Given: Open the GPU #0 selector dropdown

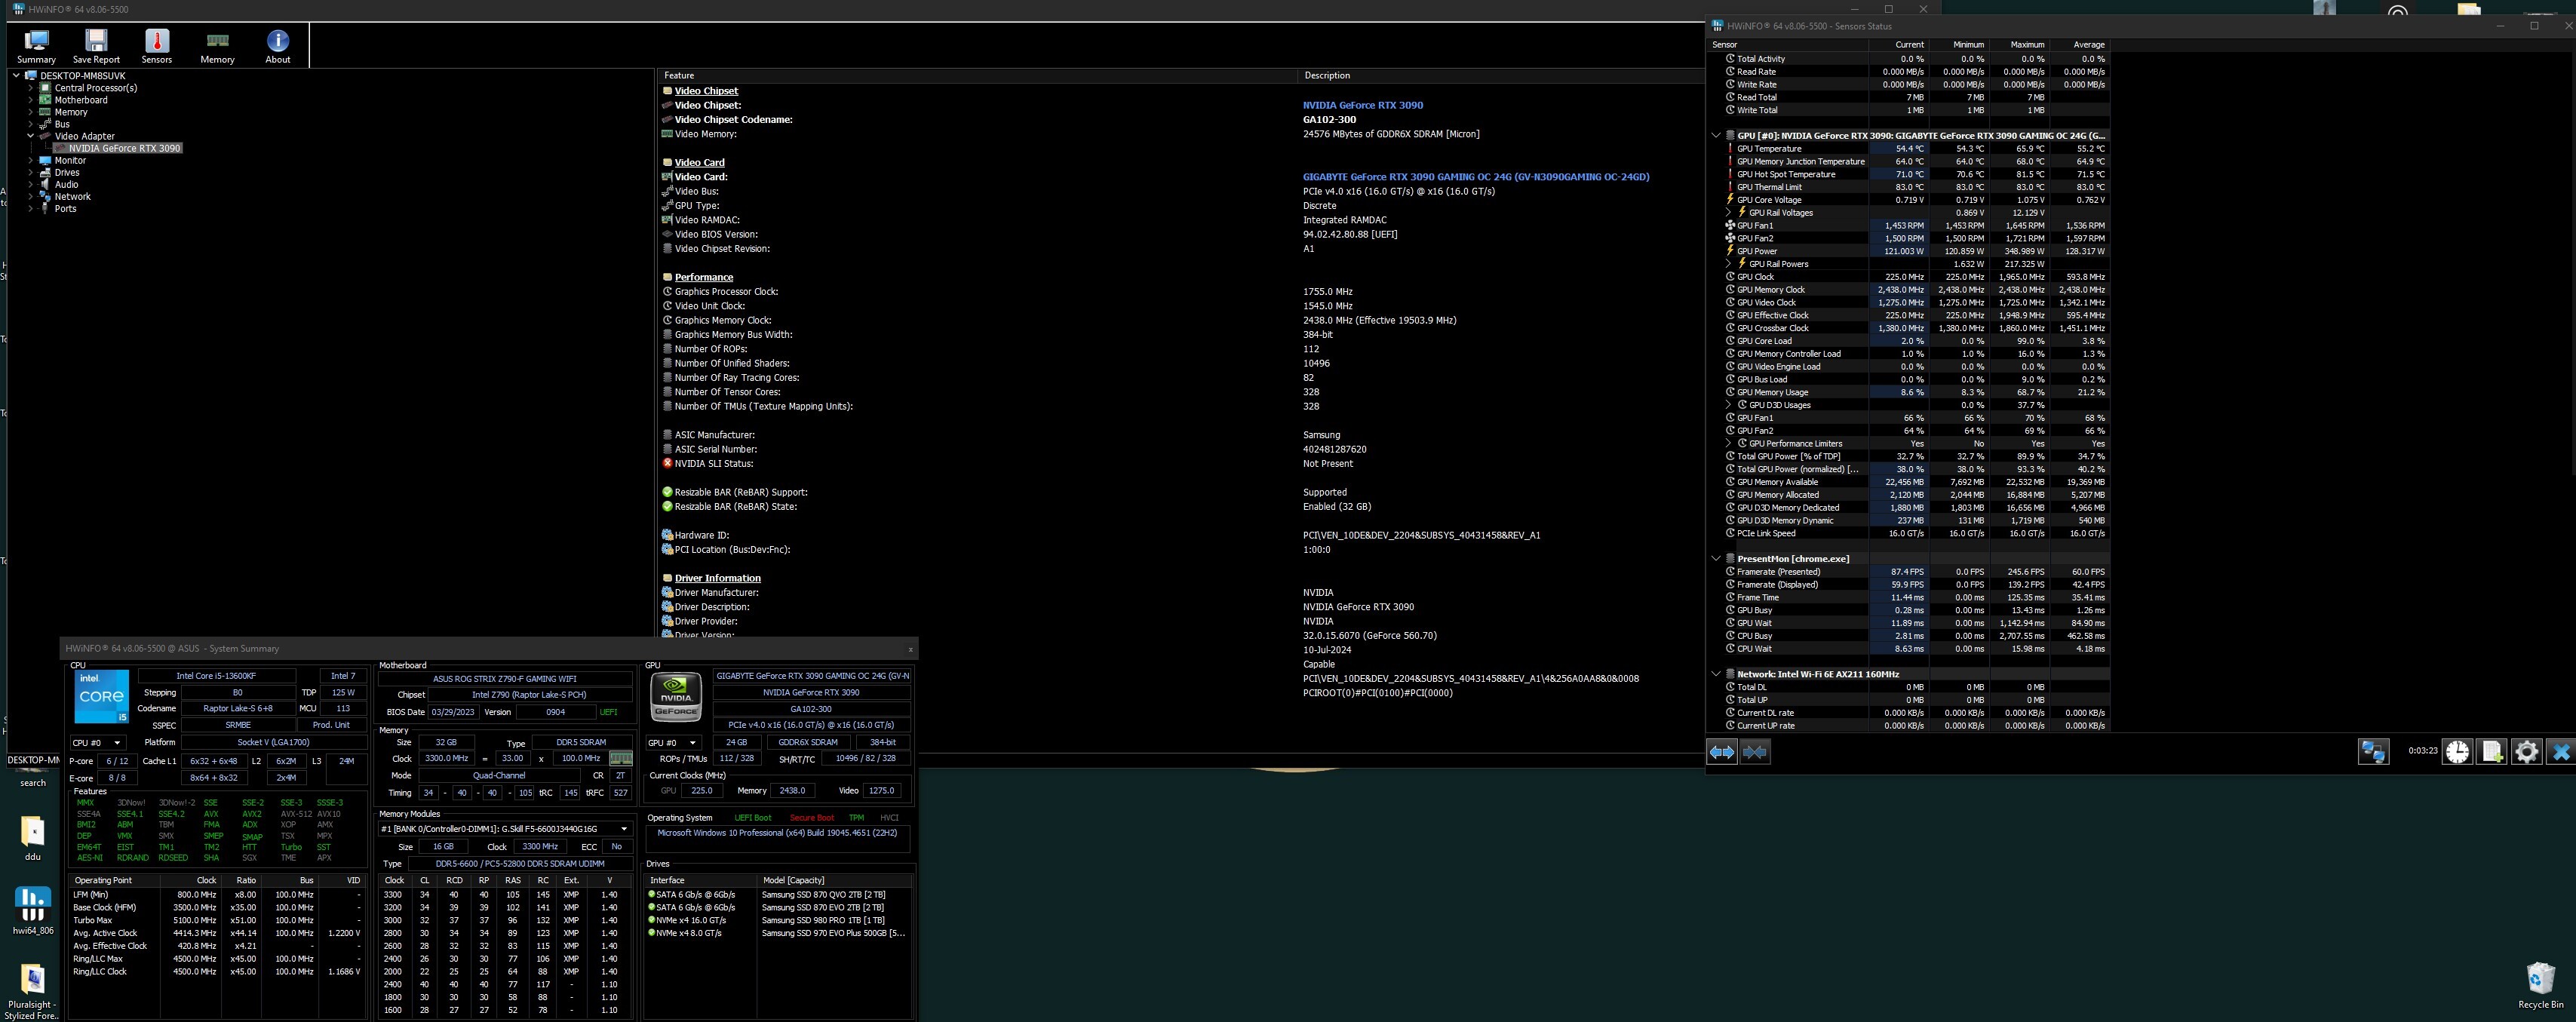Looking at the screenshot, I should pyautogui.click(x=673, y=743).
